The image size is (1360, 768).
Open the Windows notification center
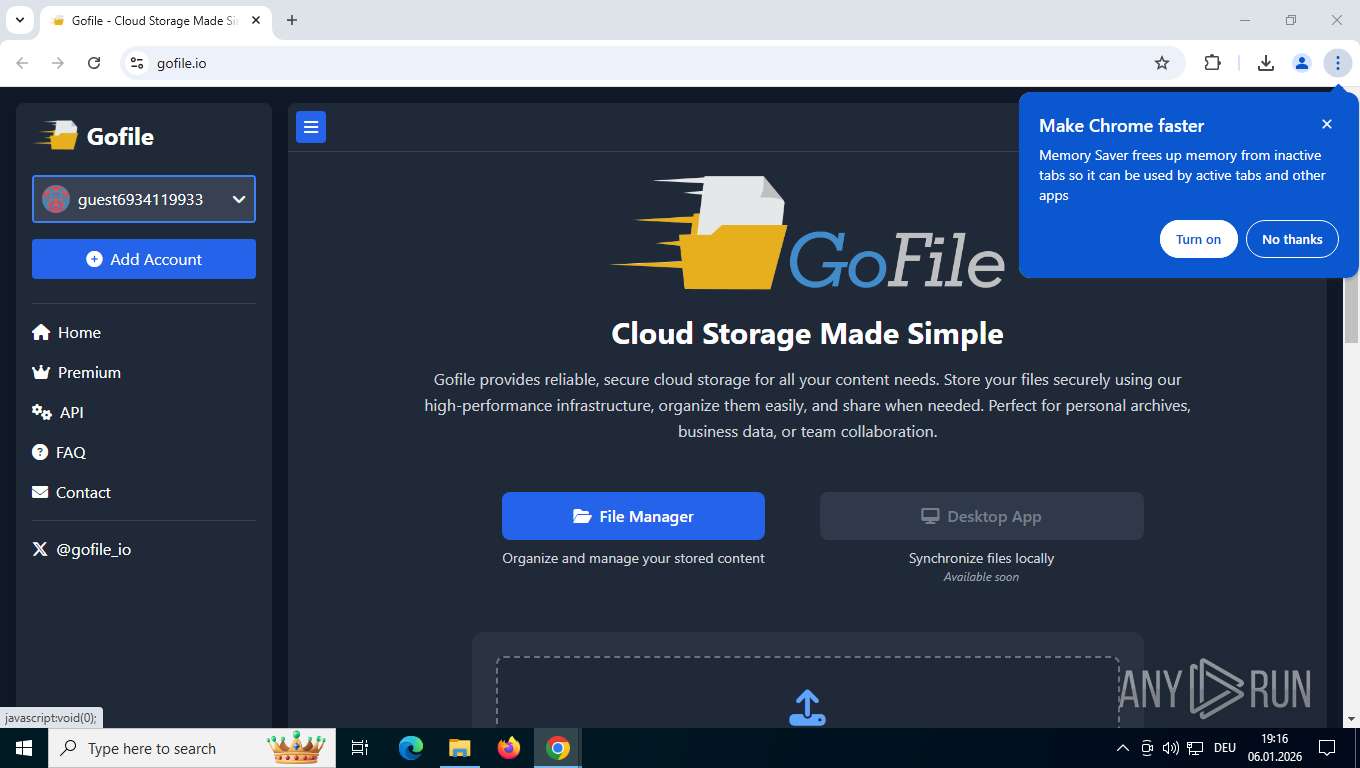[1327, 748]
